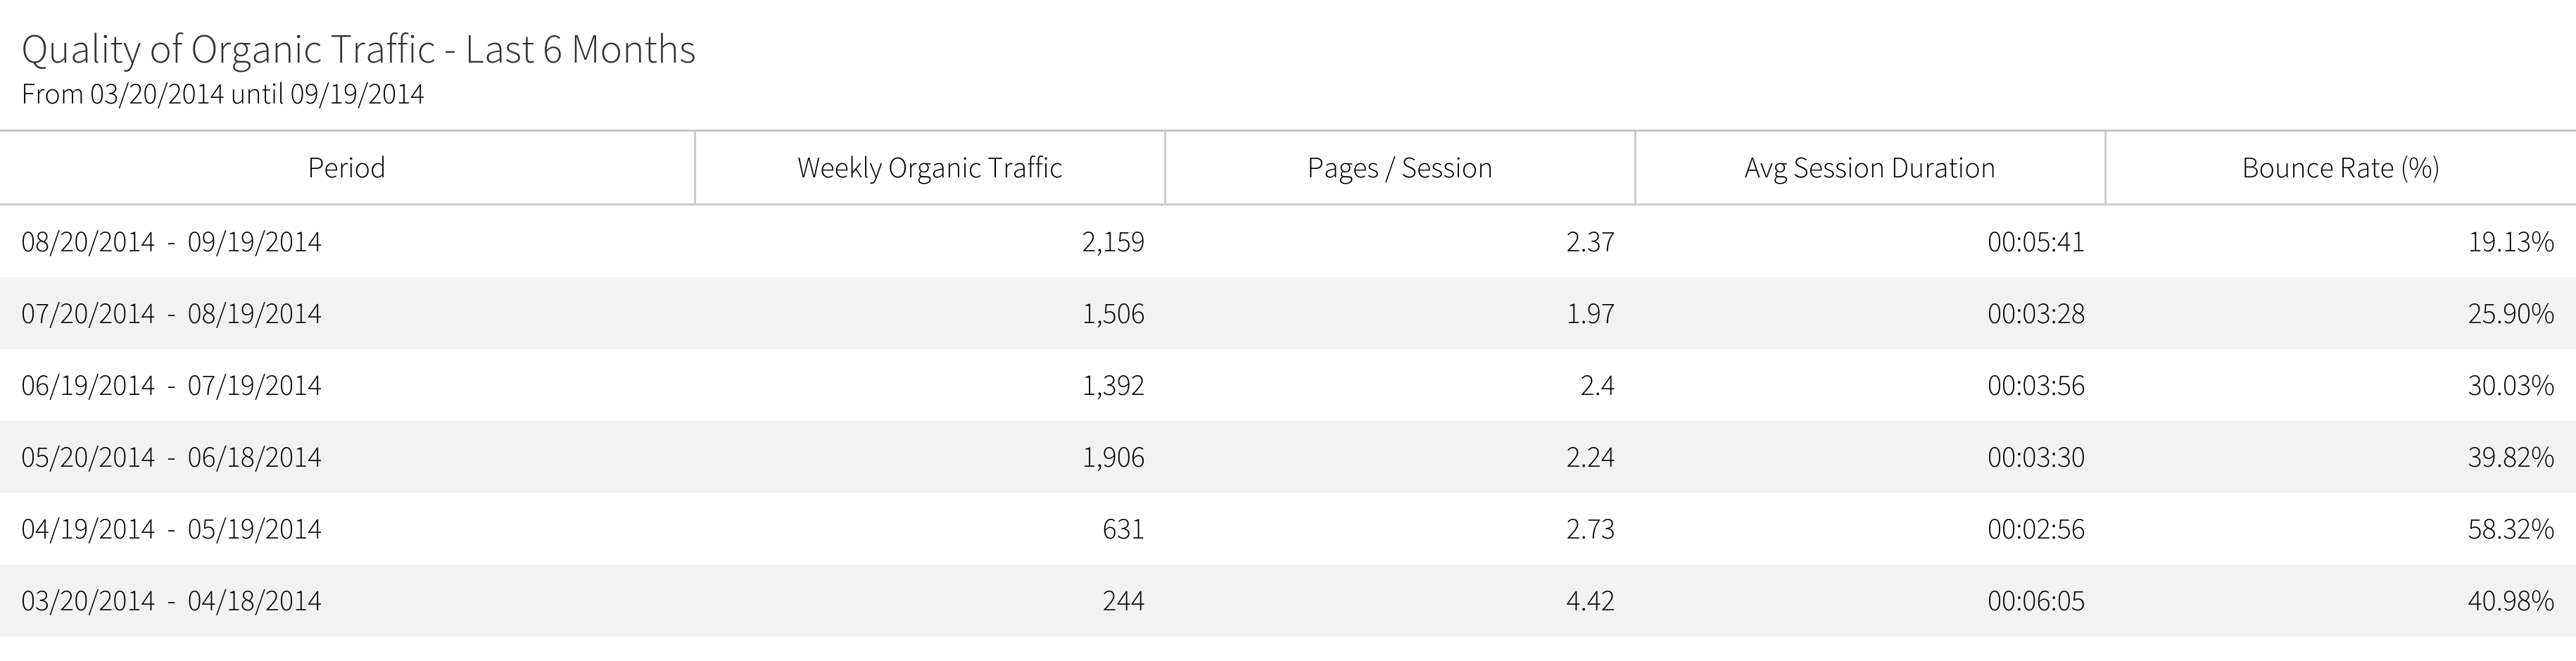Click the 58.32% bounce rate cell
The image size is (2576, 661).
(x=2510, y=529)
